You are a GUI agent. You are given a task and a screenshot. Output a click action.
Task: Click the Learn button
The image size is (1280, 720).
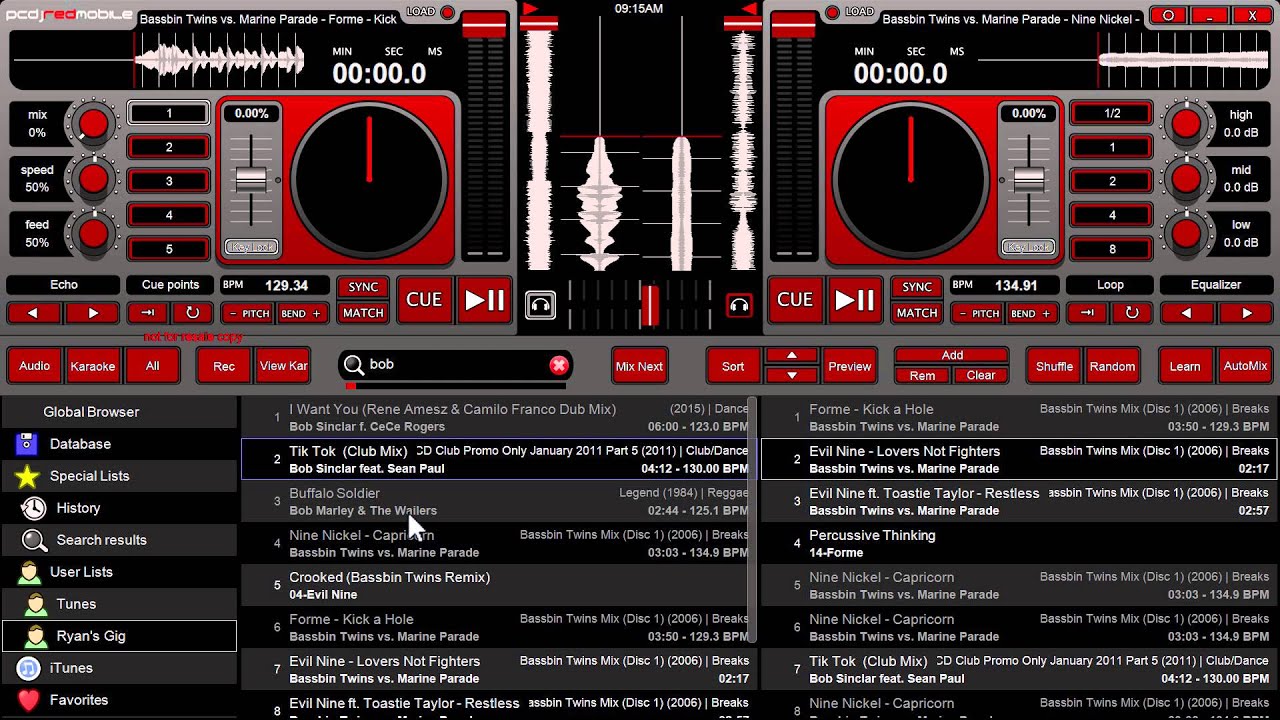1185,366
